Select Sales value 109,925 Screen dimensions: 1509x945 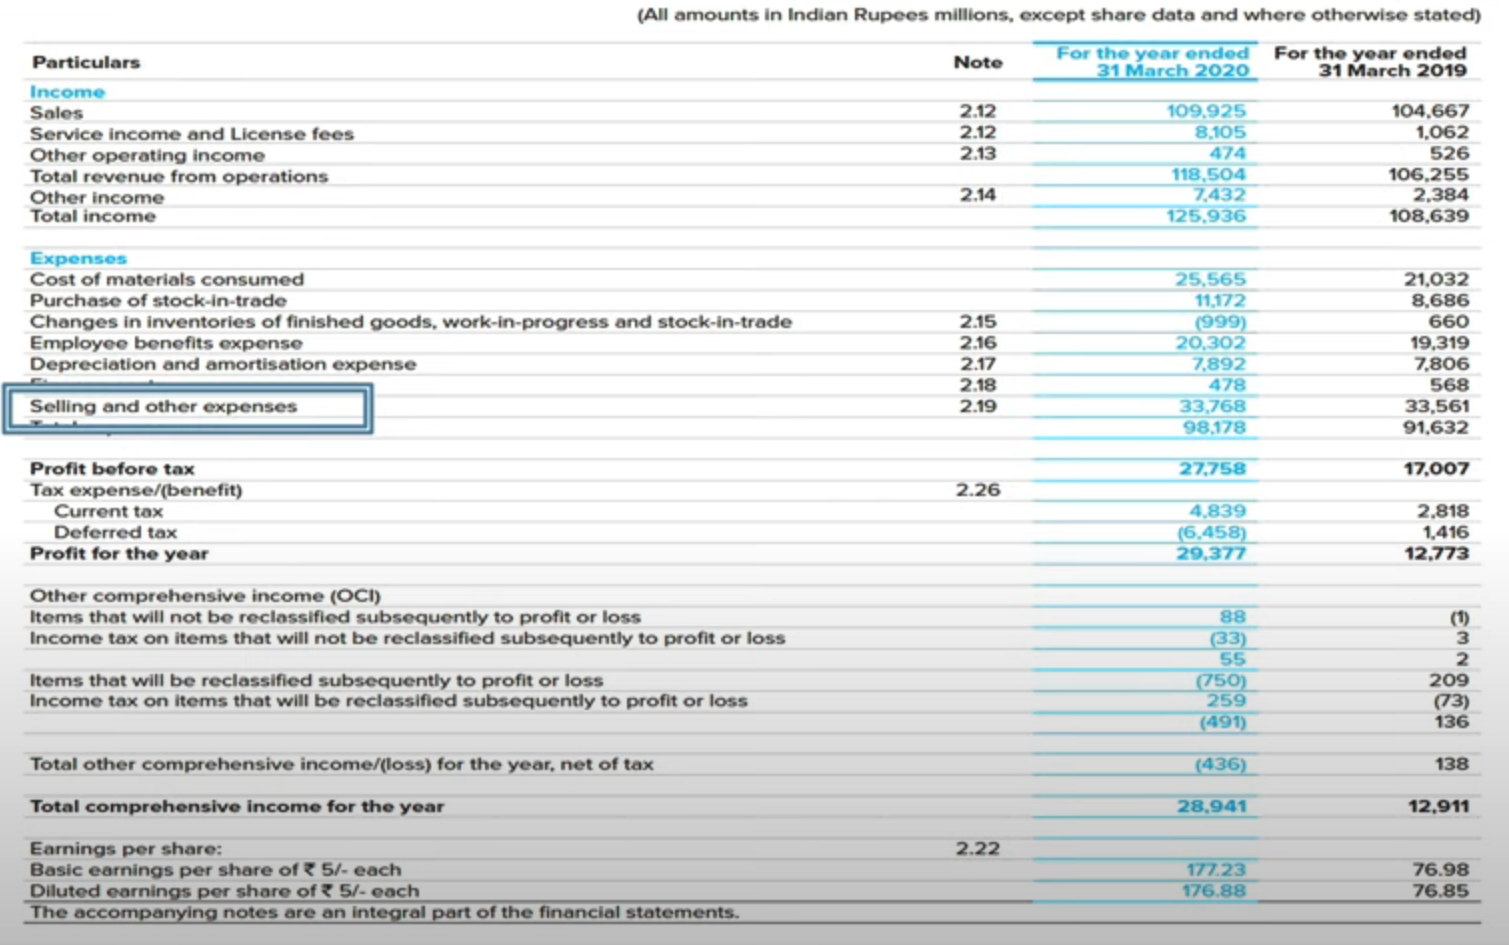click(1206, 111)
